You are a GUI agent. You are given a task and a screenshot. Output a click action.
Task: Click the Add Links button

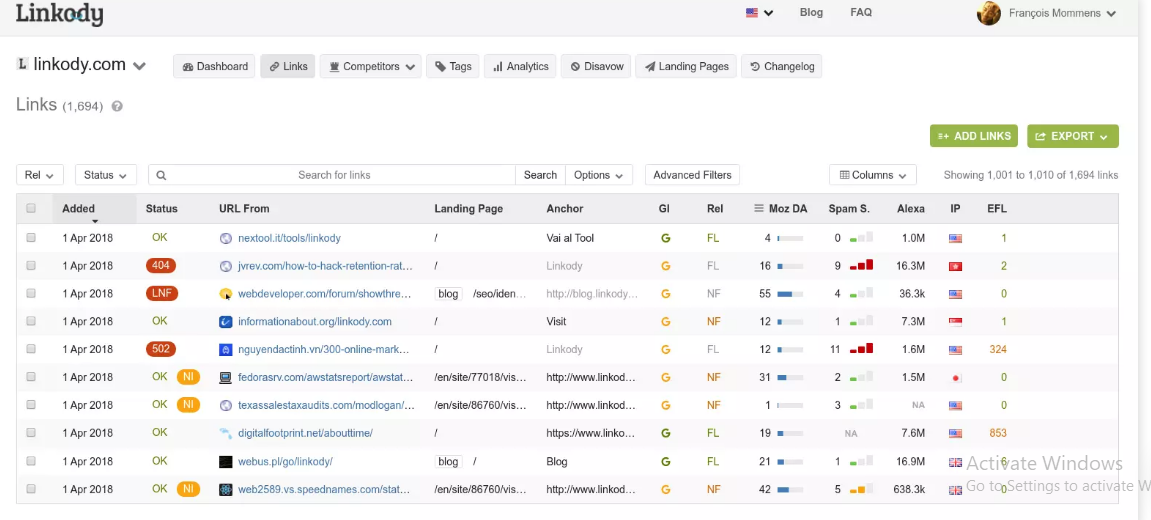(974, 136)
